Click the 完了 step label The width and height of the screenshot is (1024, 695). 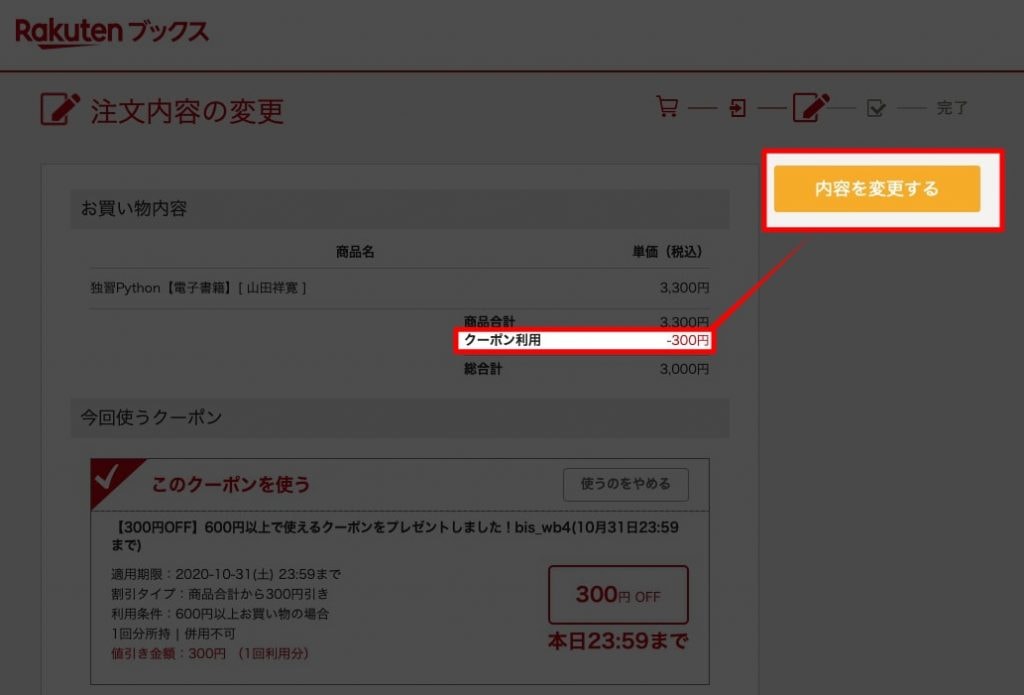click(952, 108)
